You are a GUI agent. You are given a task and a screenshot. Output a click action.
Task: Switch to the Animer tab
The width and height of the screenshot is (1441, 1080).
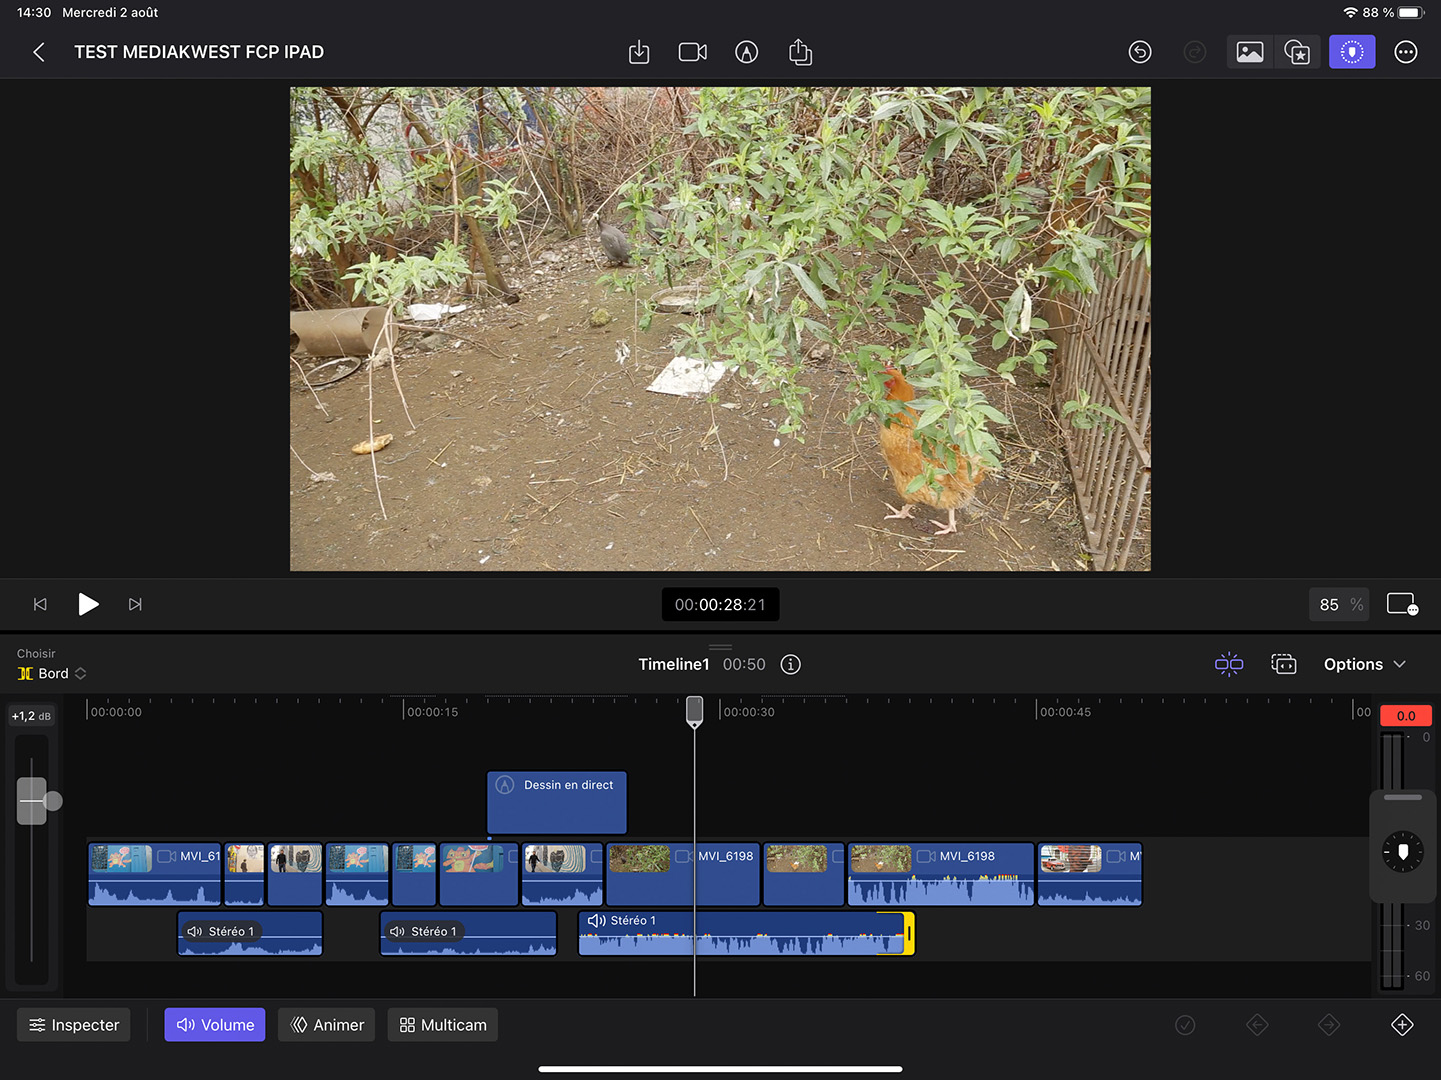327,1025
